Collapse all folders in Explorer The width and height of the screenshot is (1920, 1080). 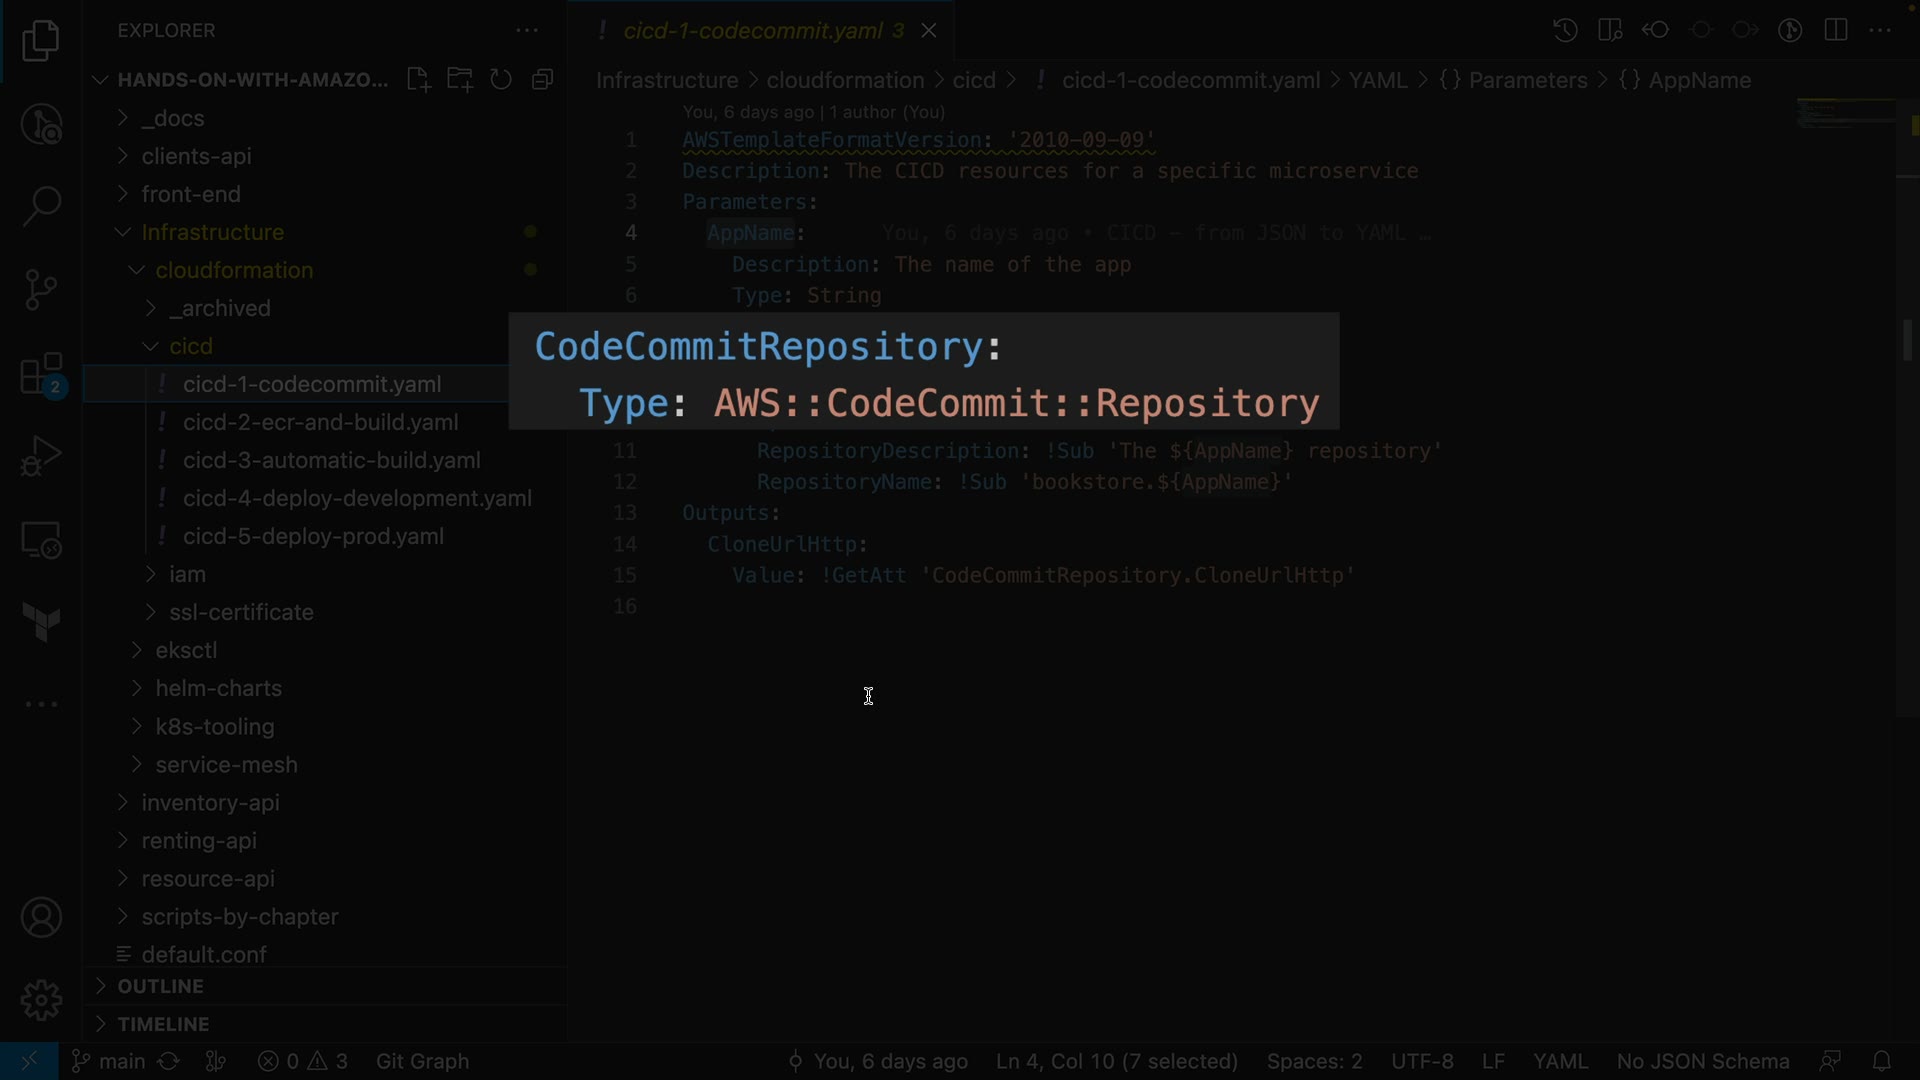[543, 80]
